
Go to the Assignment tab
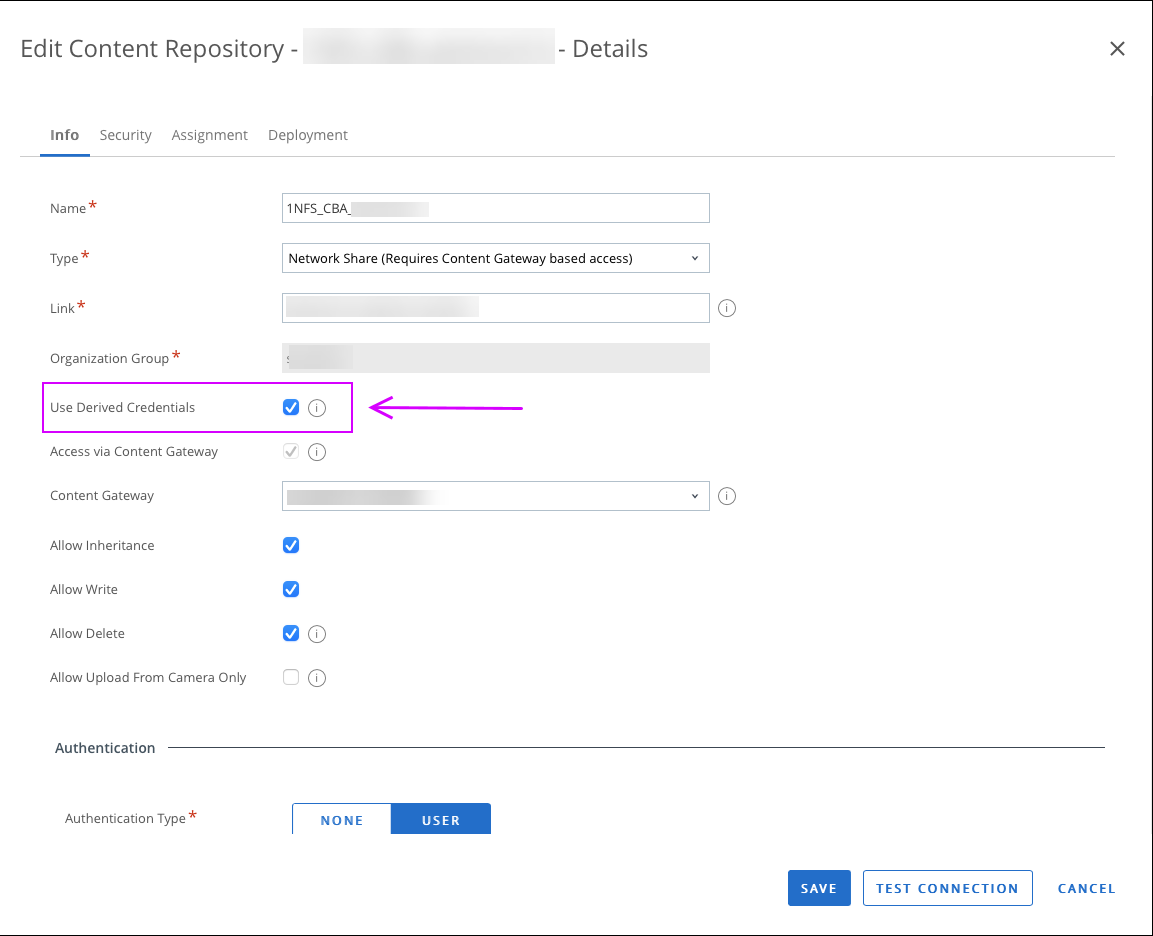[210, 135]
